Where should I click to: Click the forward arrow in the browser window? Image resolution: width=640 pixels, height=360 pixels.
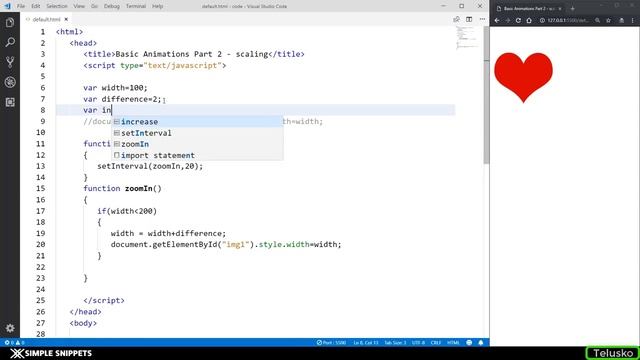tap(507, 20)
